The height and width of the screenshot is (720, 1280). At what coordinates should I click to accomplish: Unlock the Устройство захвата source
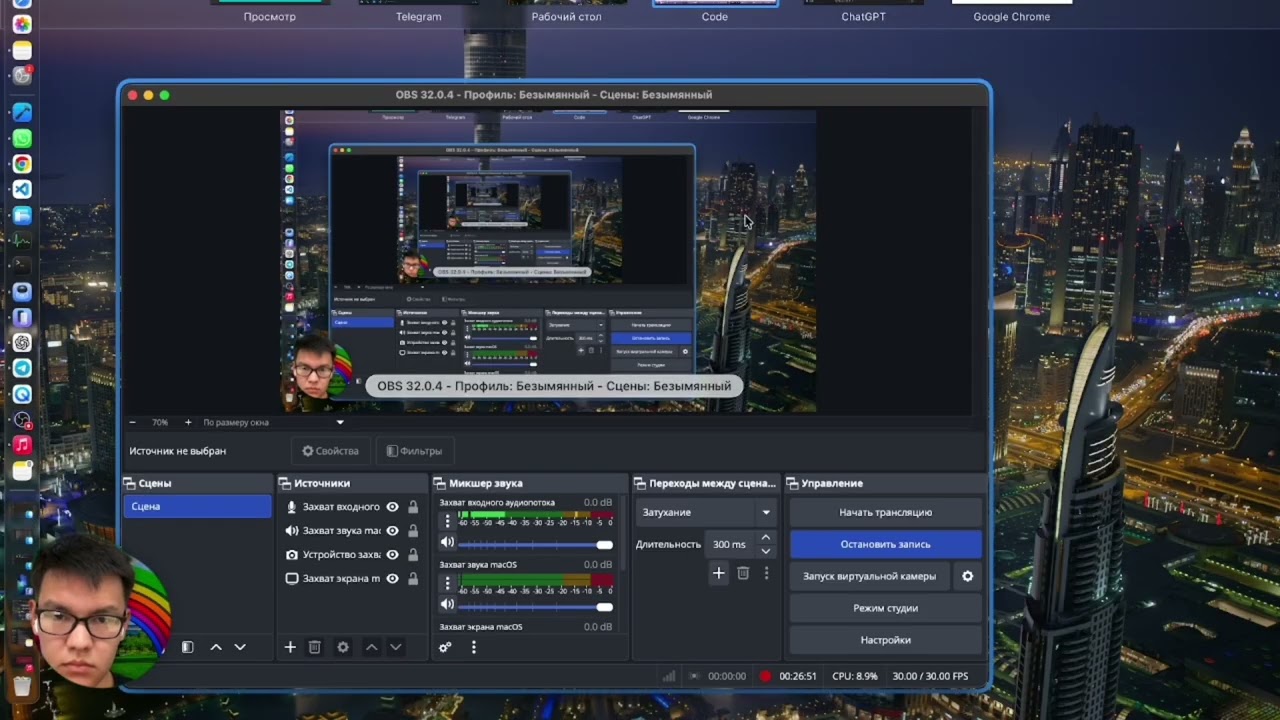click(413, 555)
